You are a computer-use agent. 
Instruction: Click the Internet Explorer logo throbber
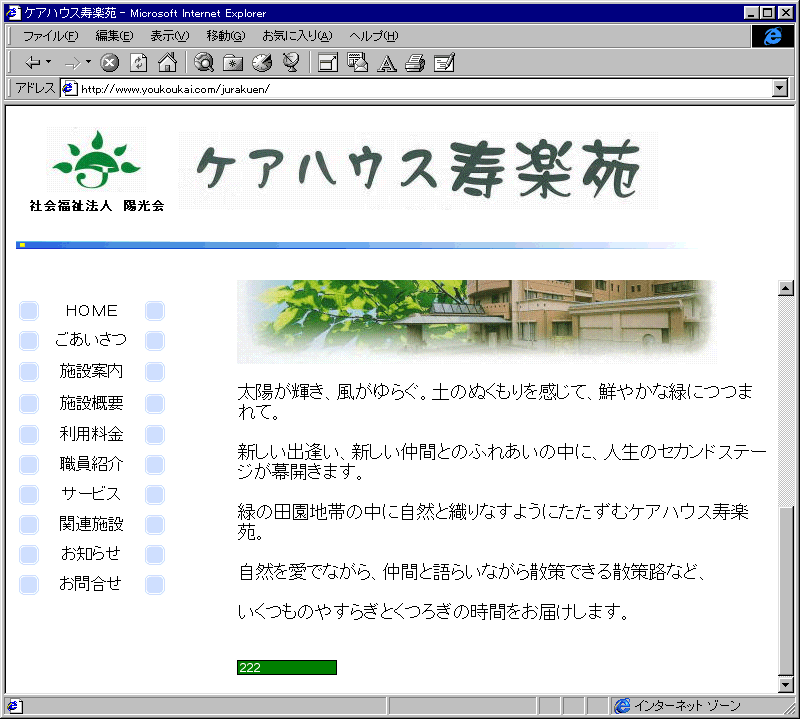[x=773, y=36]
